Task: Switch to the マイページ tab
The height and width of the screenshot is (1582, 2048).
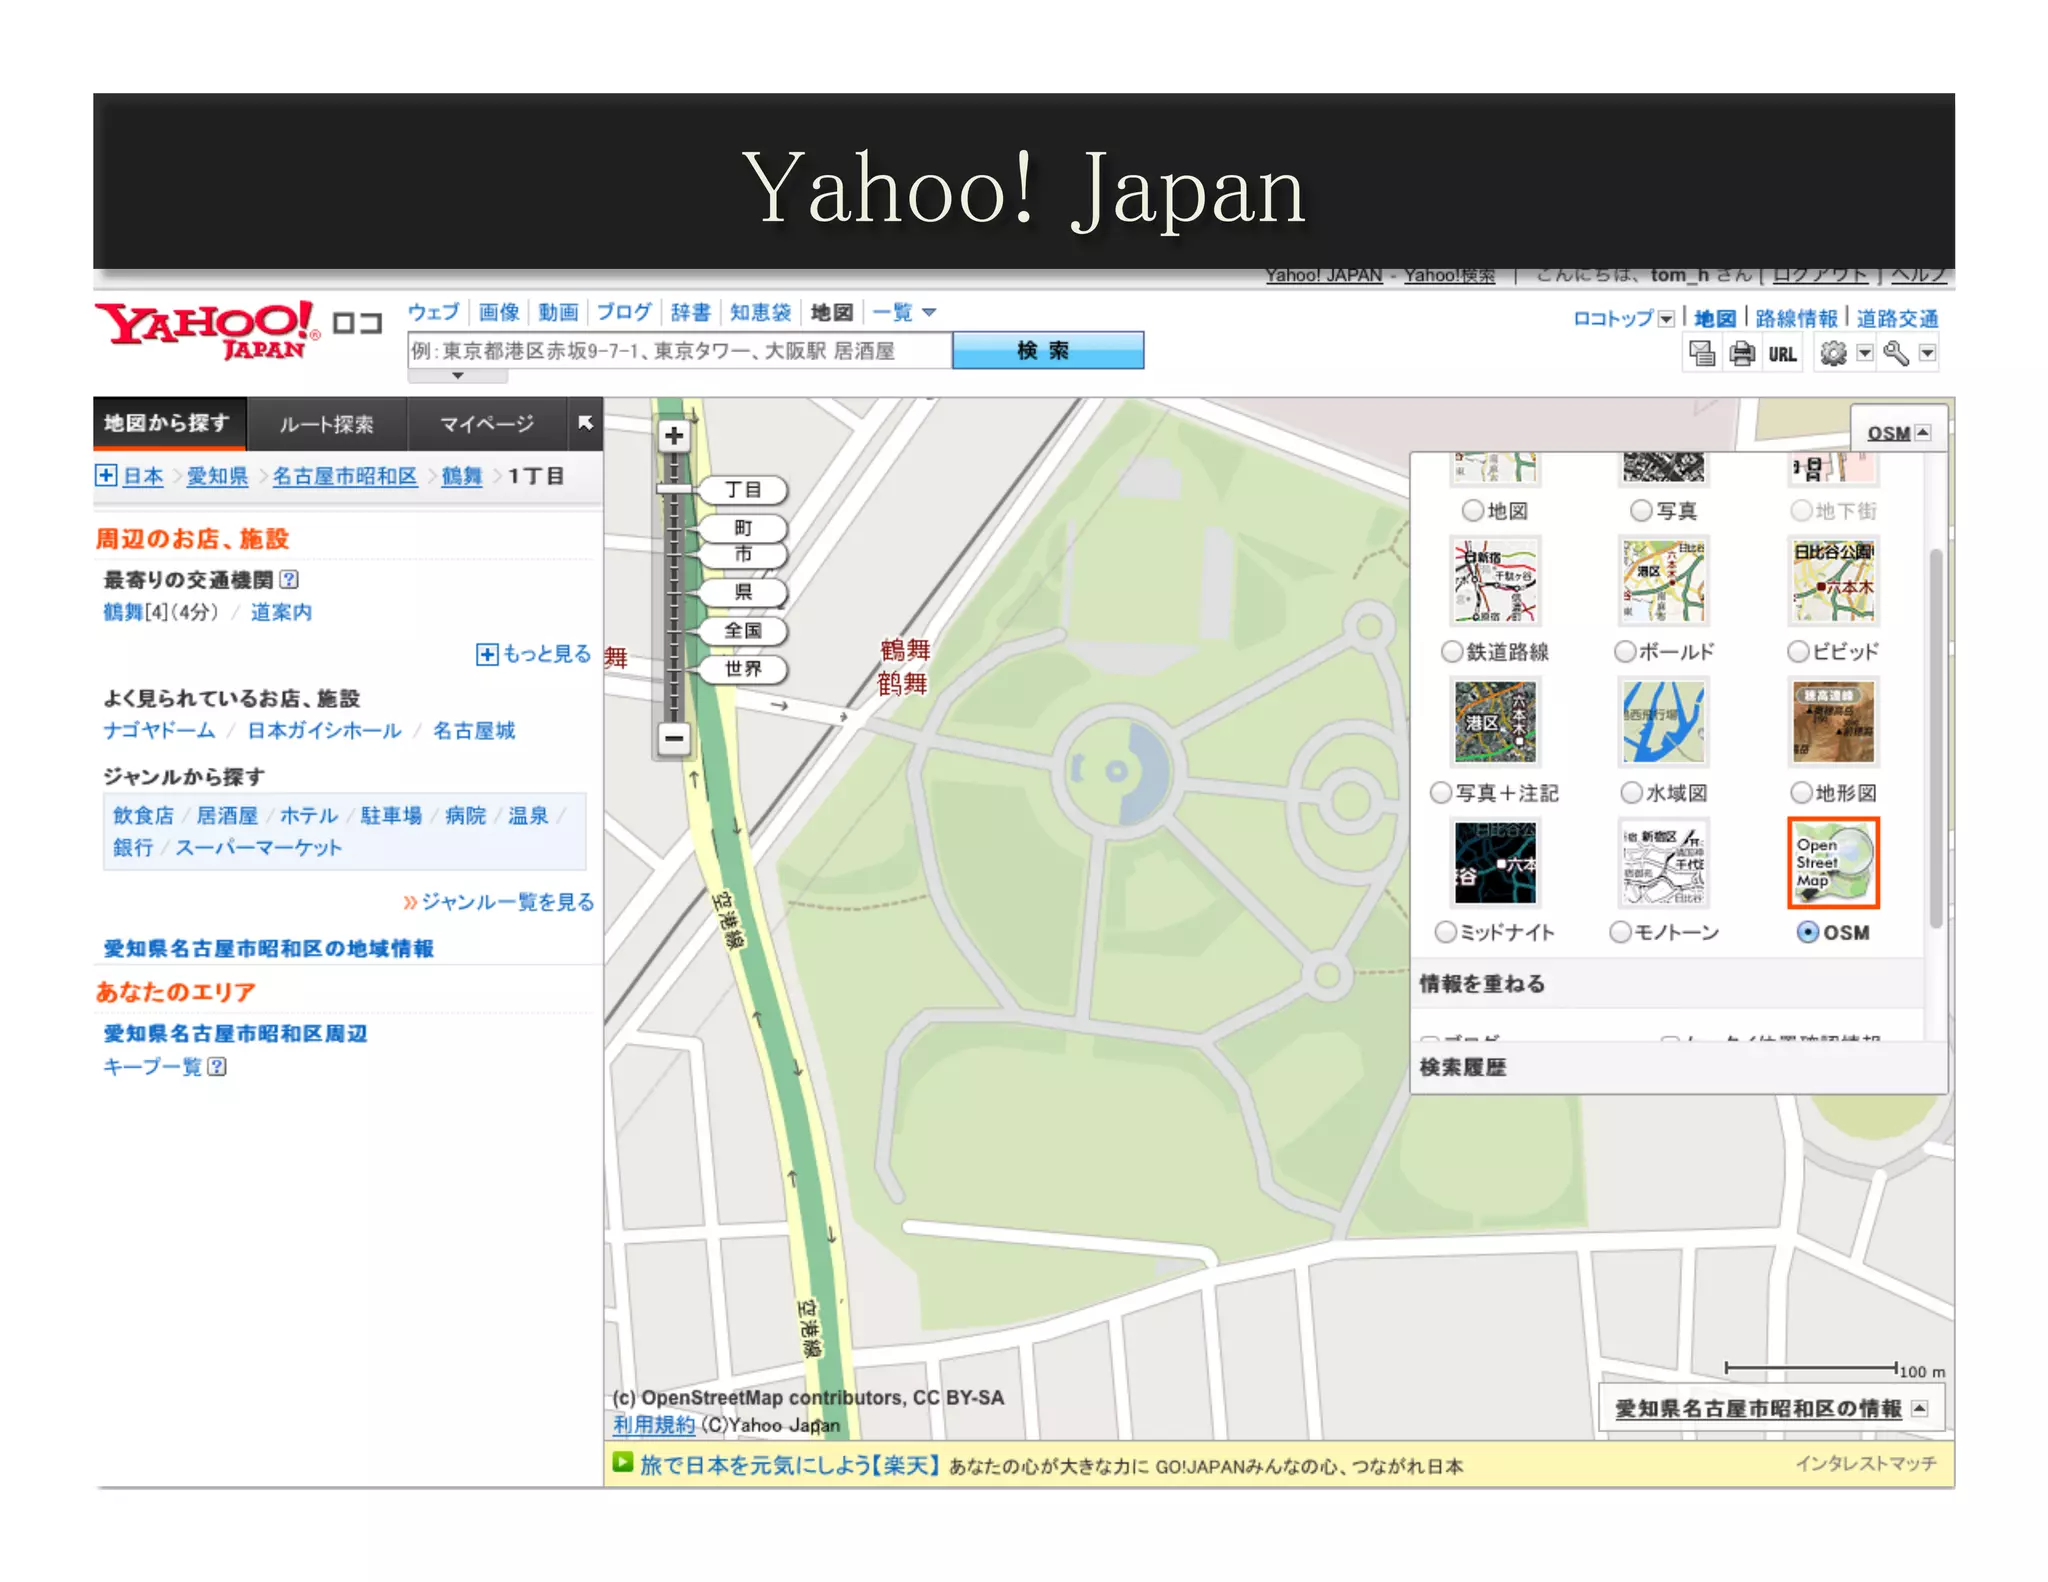Action: pos(487,424)
